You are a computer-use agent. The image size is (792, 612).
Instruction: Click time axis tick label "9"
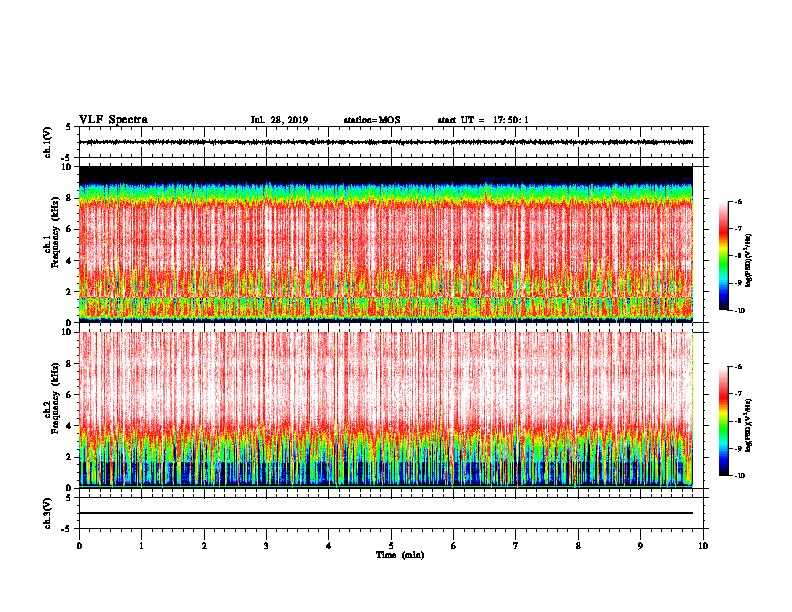click(x=640, y=545)
